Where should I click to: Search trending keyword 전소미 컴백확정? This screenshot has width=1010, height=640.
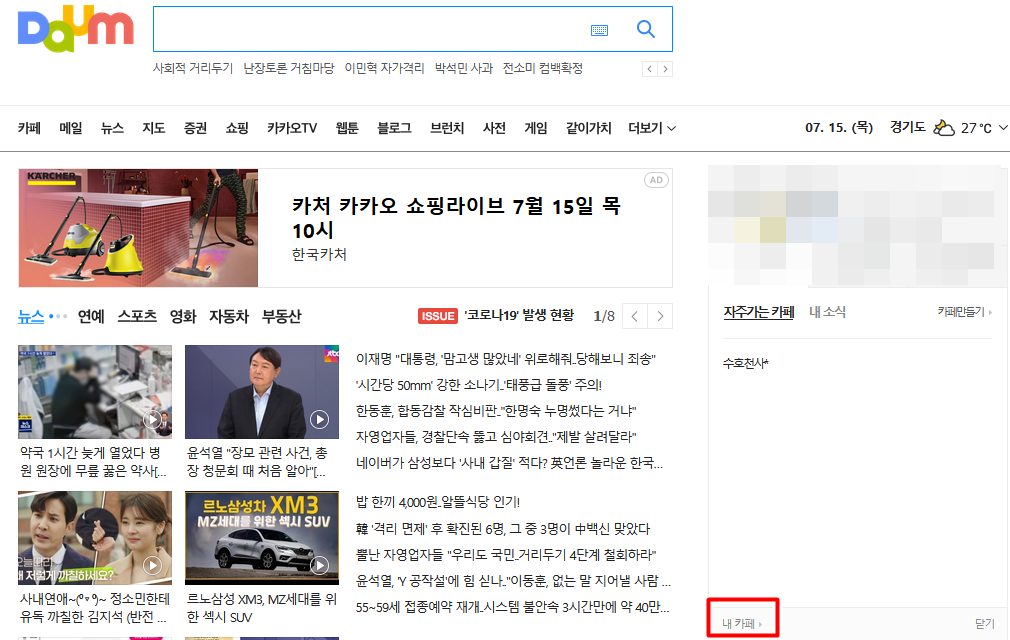pyautogui.click(x=542, y=68)
